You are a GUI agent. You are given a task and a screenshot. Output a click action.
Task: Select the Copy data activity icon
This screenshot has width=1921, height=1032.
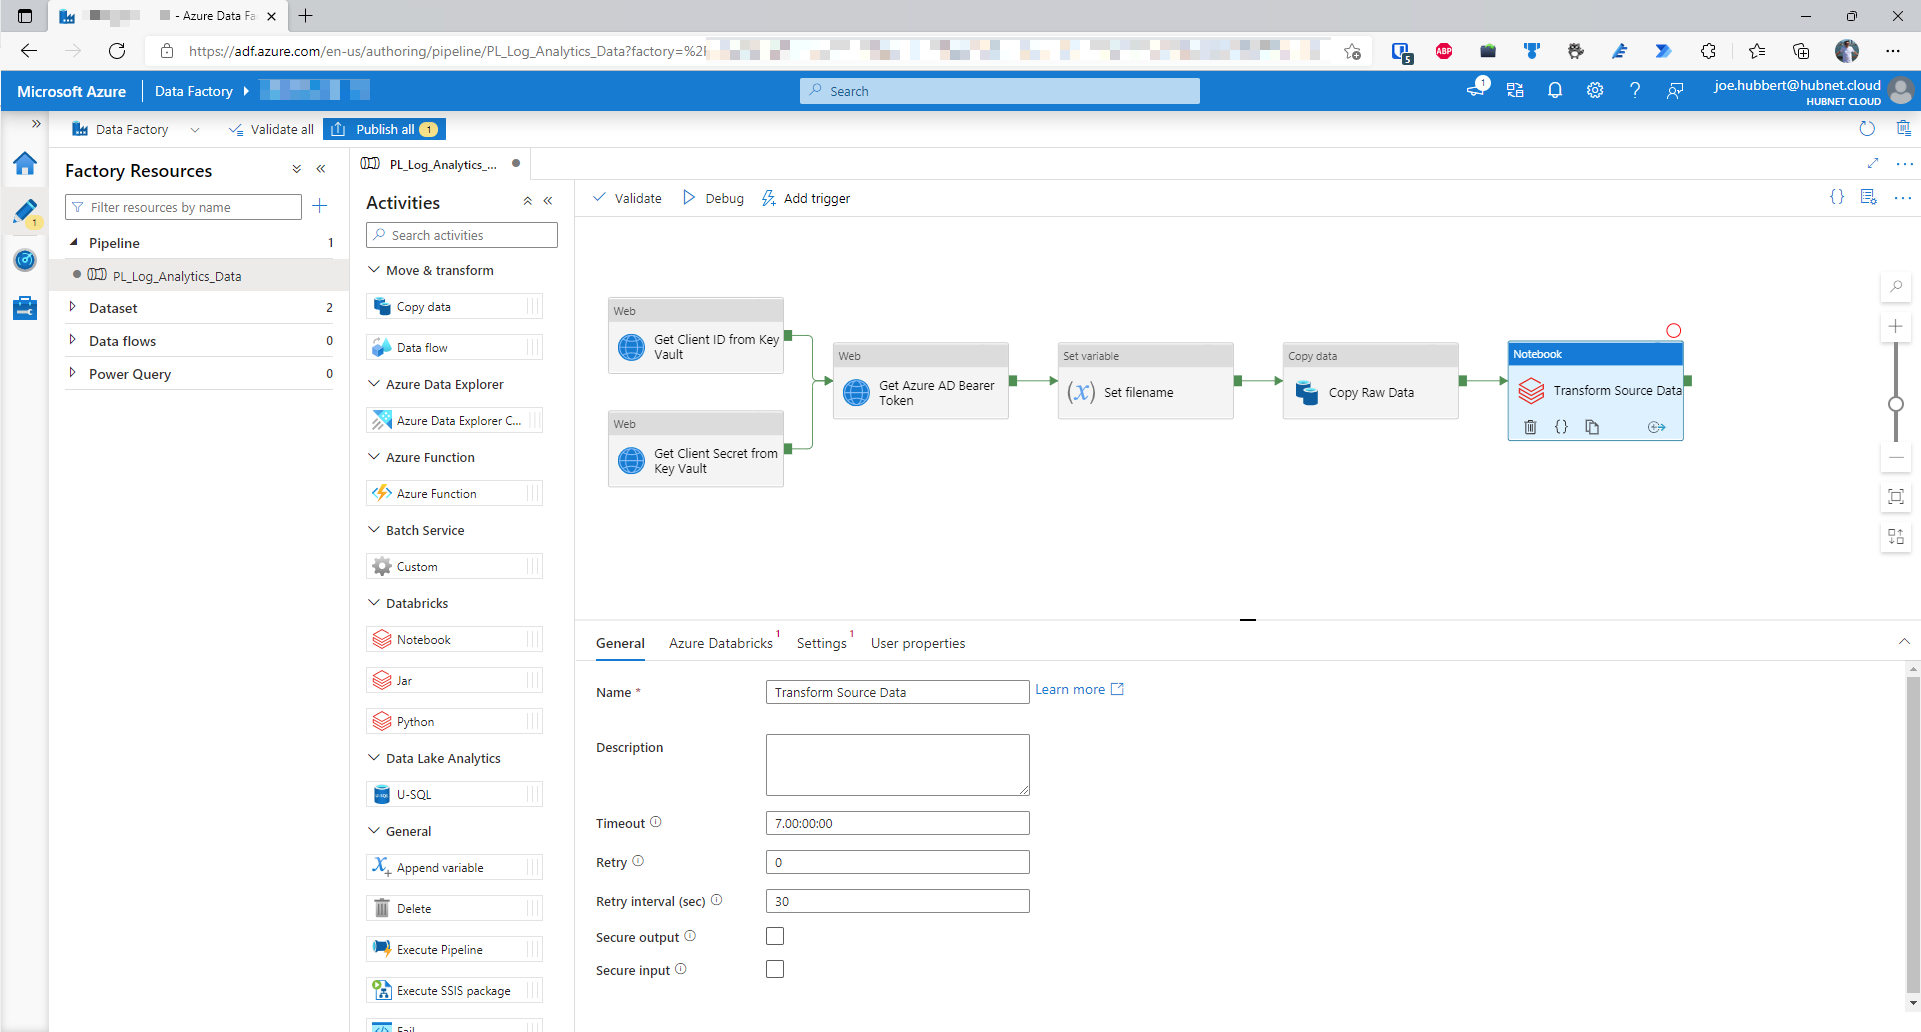tap(381, 306)
